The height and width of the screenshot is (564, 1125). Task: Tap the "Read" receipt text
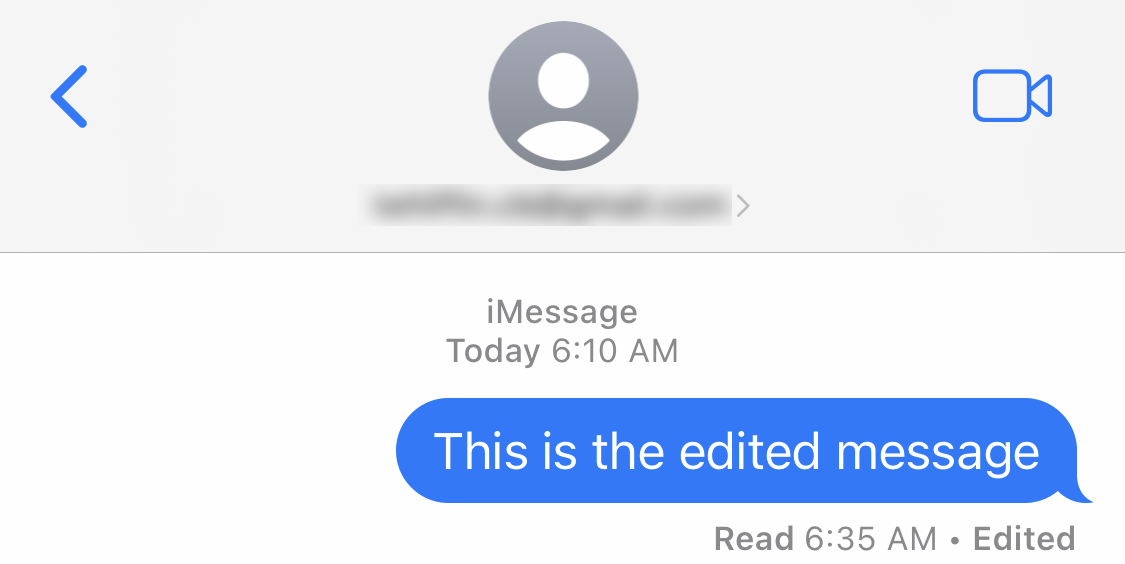click(753, 539)
